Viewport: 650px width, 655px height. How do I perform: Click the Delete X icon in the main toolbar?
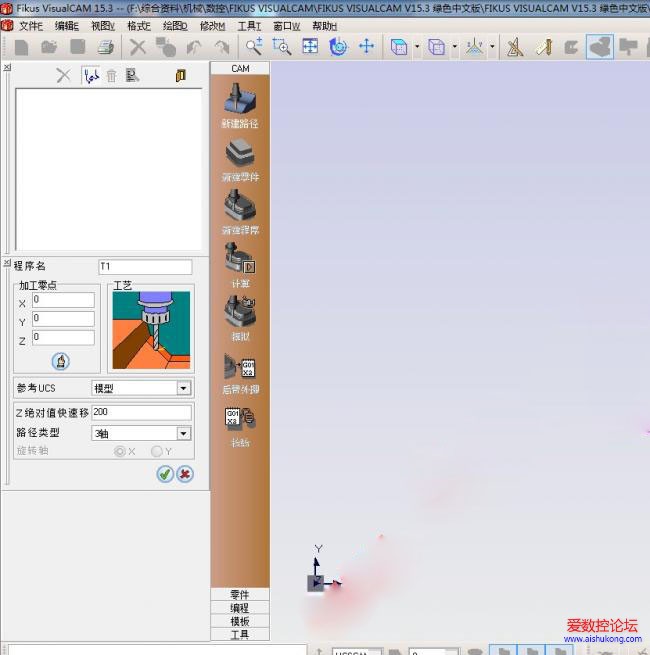click(x=137, y=47)
